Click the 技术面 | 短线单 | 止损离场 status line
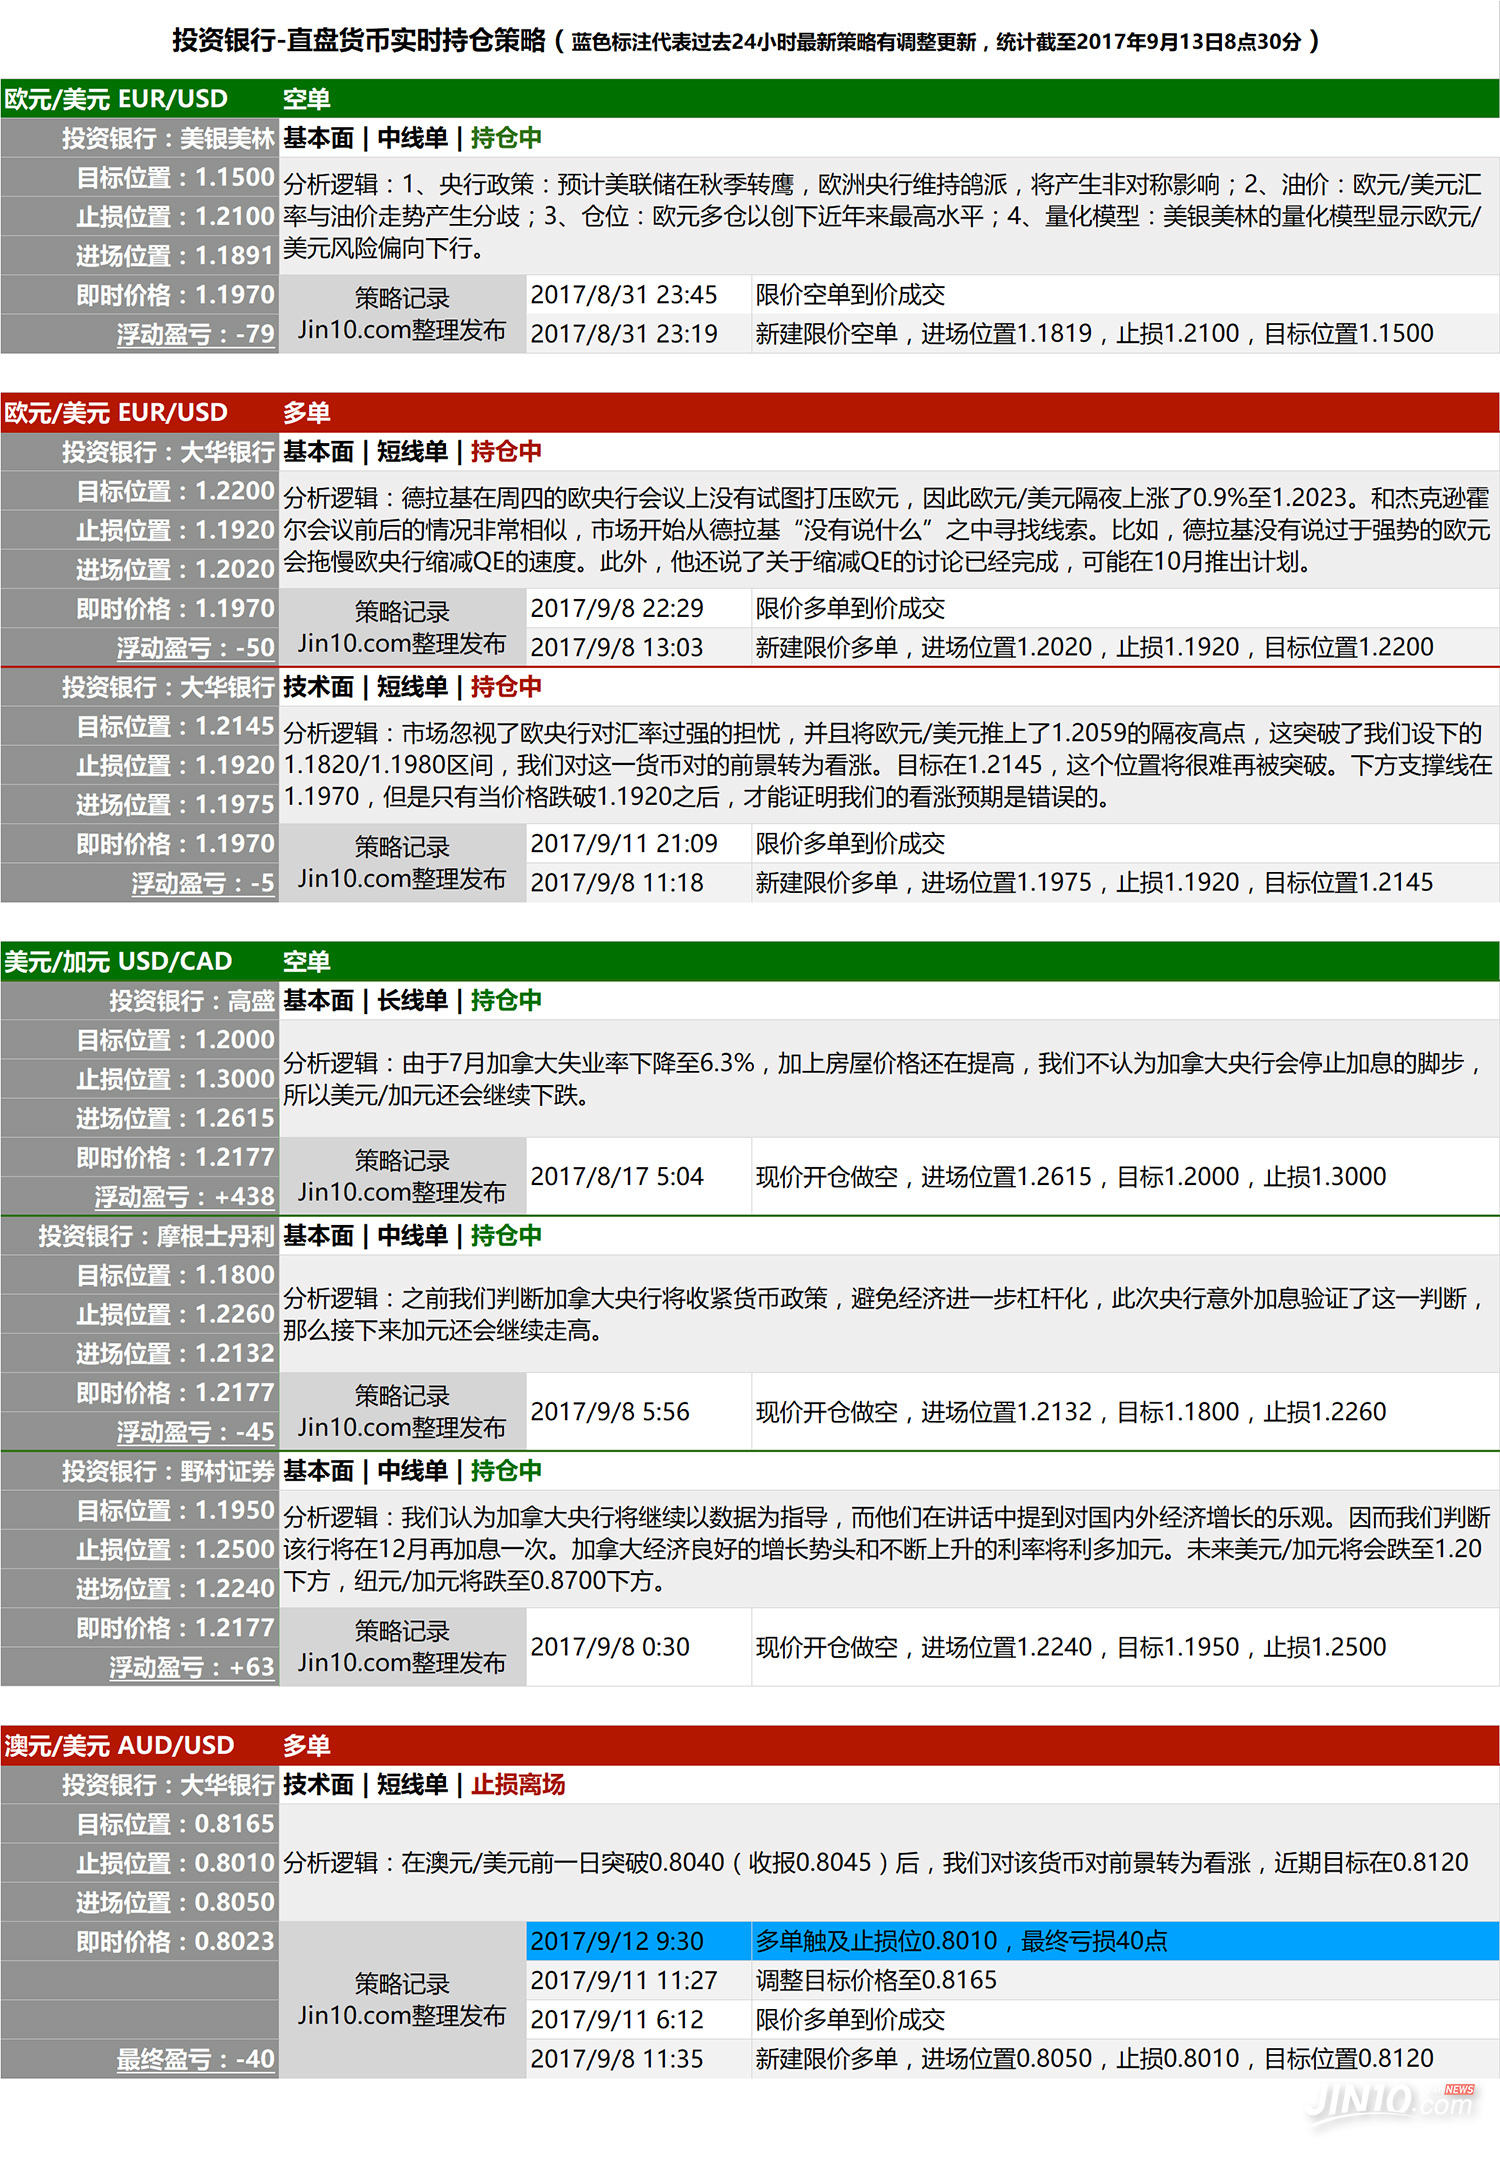The image size is (1500, 2157). (x=424, y=1784)
